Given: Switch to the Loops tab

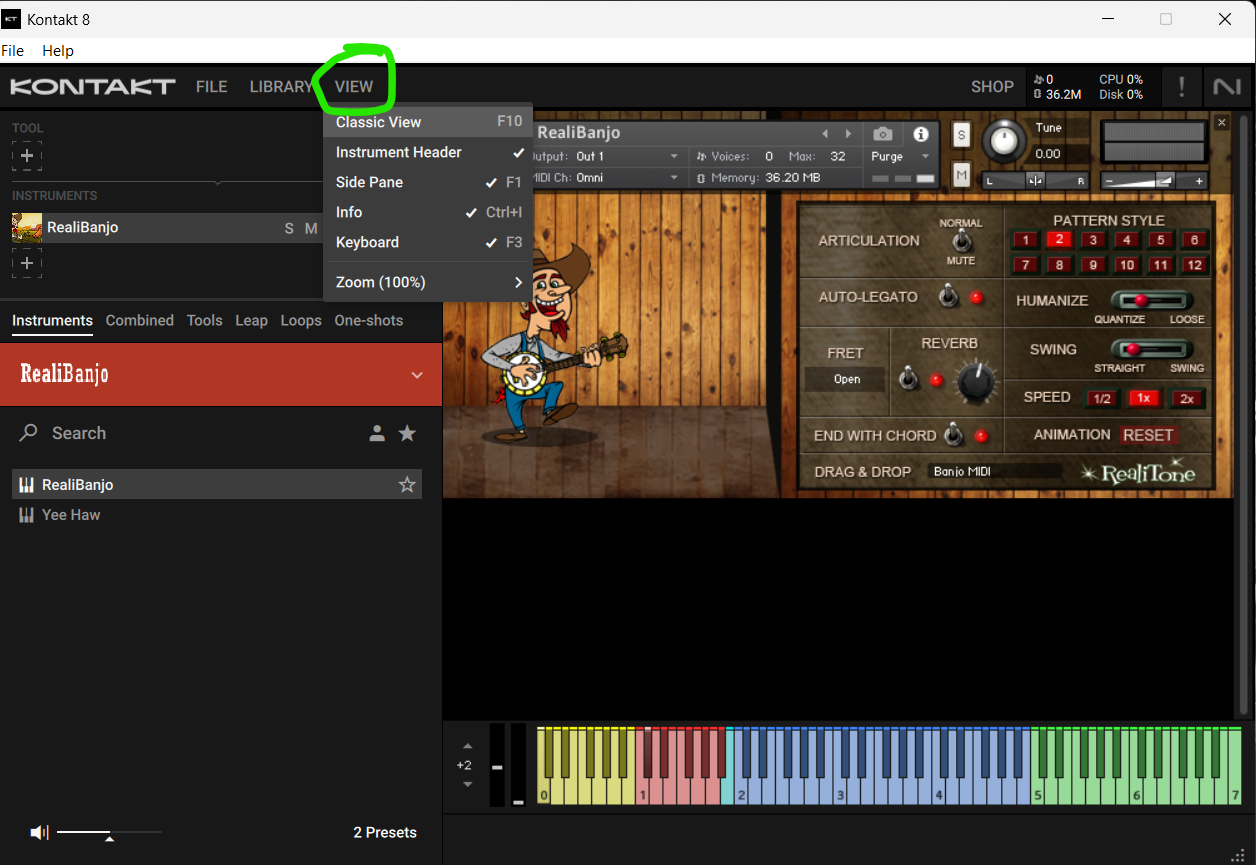Looking at the screenshot, I should point(301,321).
